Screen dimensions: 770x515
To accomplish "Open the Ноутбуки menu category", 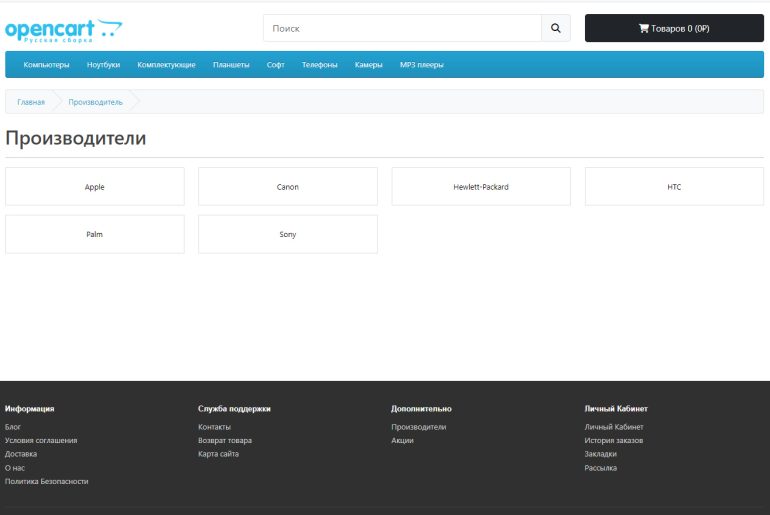I will [103, 65].
